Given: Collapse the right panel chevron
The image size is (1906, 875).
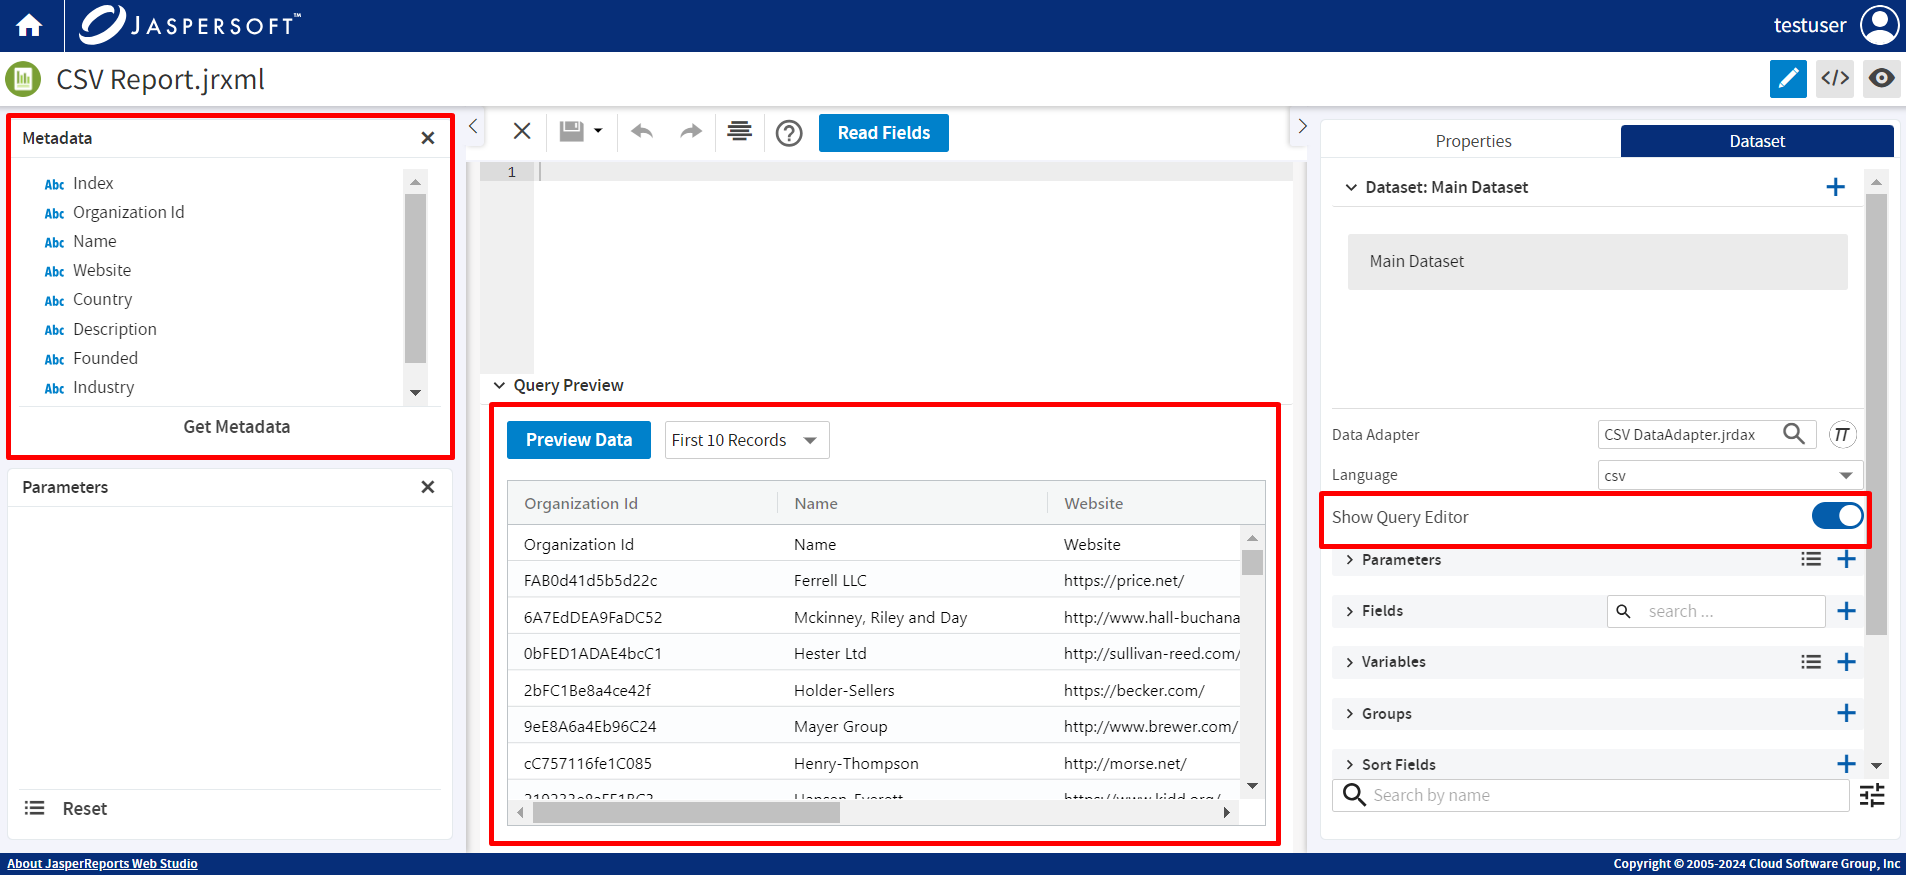Looking at the screenshot, I should click(1302, 126).
